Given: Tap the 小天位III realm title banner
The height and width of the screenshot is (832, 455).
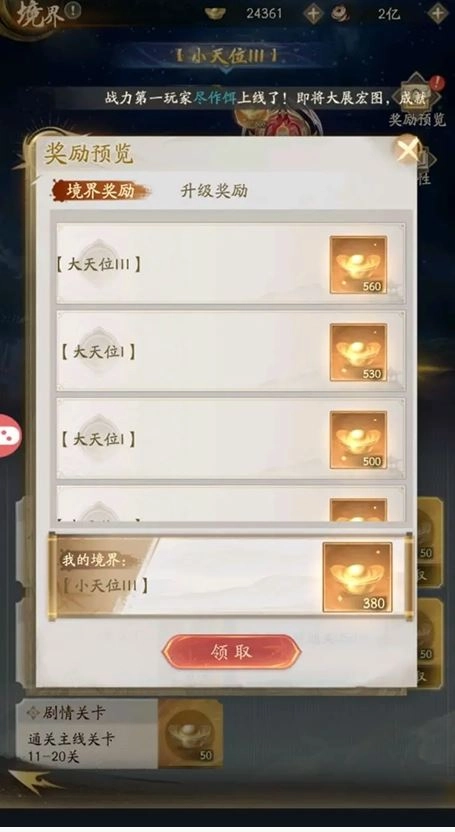Looking at the screenshot, I should click(227, 56).
